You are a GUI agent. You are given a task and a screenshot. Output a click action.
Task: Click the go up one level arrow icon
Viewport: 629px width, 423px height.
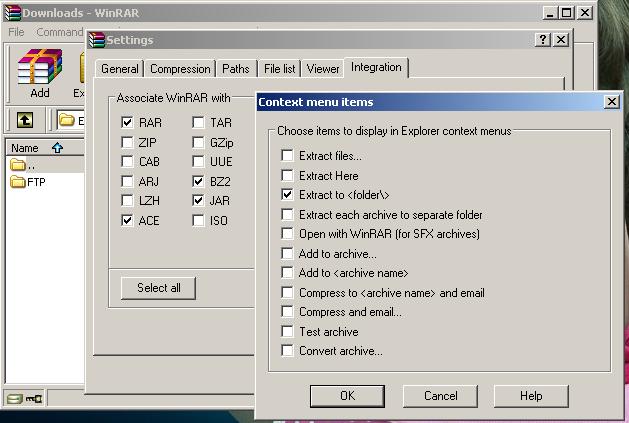coord(25,120)
